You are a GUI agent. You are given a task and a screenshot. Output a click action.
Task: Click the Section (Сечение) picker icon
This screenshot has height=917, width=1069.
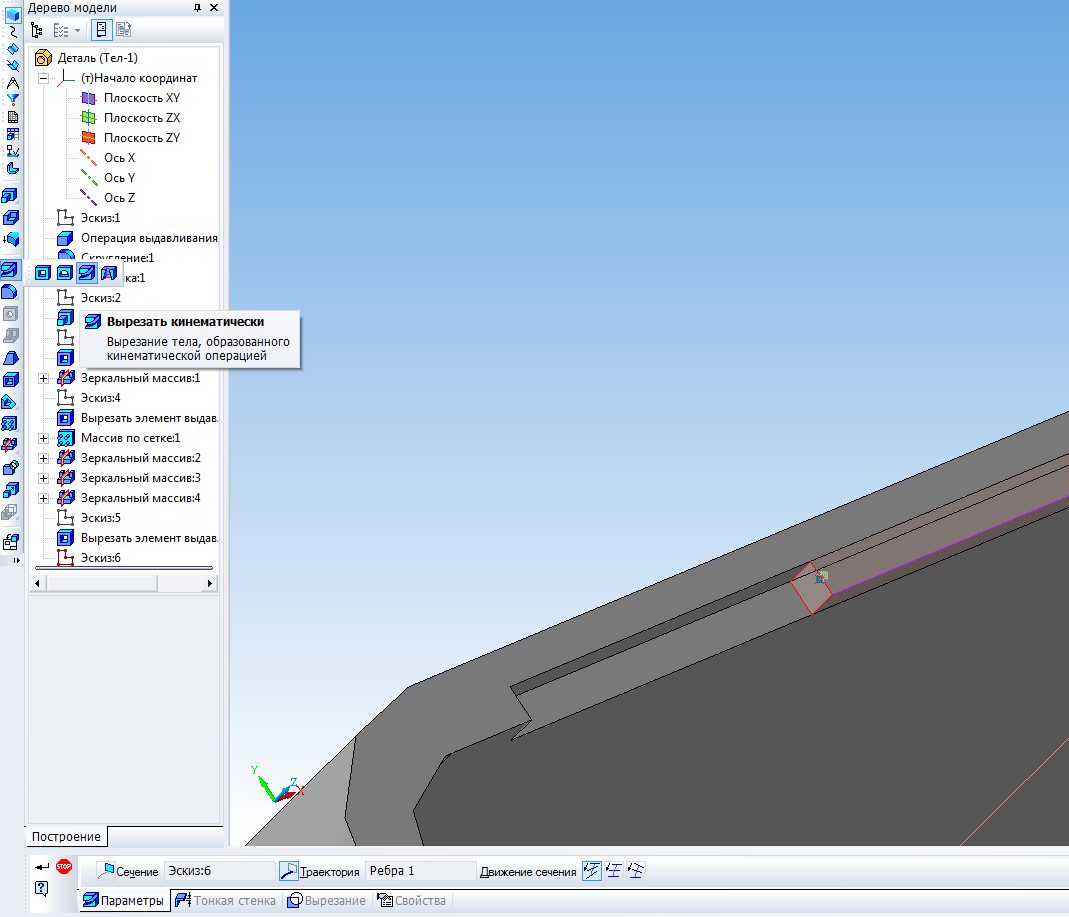[105, 871]
